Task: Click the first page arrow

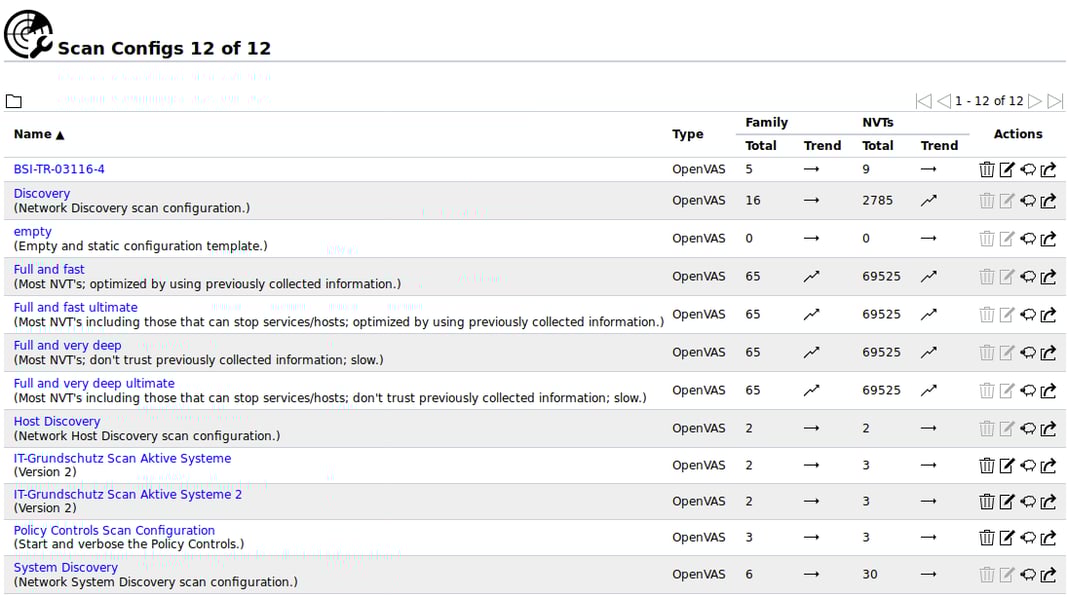Action: point(924,100)
